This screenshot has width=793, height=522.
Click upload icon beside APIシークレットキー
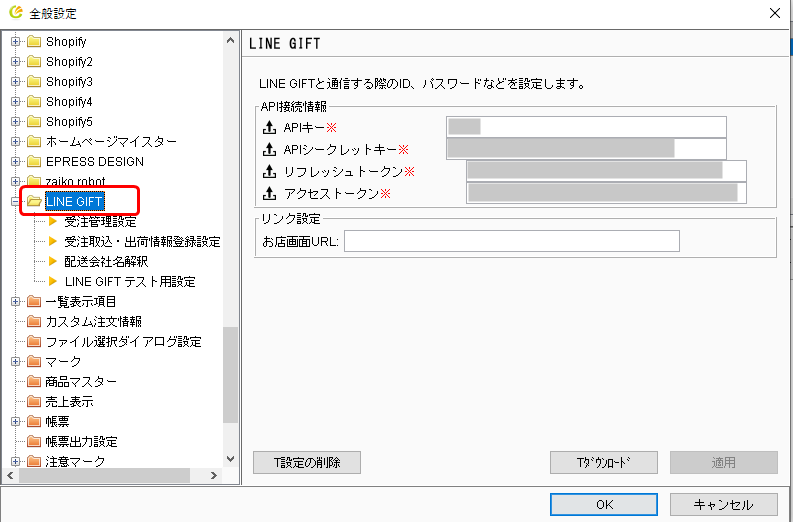(x=269, y=149)
